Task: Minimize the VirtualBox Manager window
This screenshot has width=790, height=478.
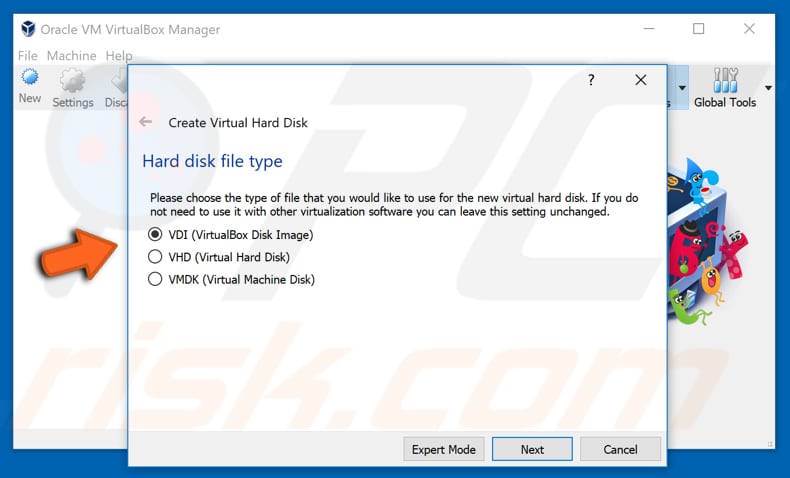Action: coord(649,29)
